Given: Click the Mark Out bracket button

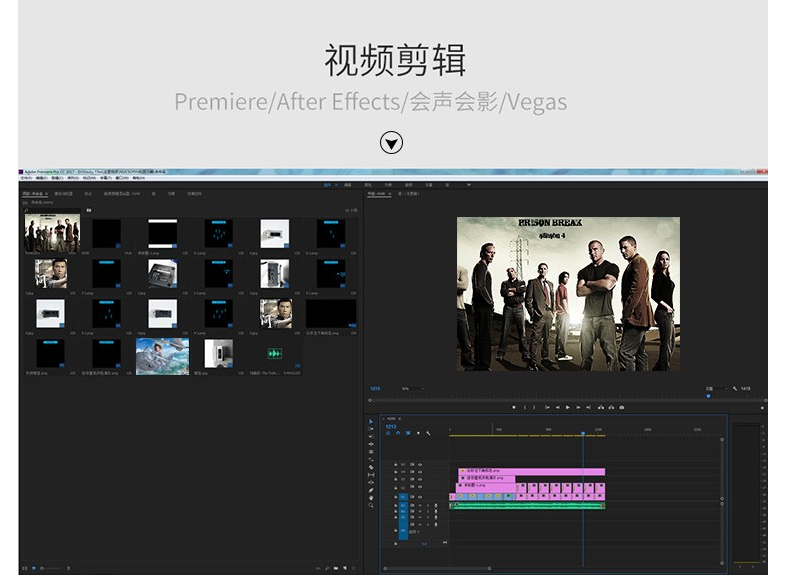Looking at the screenshot, I should 534,407.
